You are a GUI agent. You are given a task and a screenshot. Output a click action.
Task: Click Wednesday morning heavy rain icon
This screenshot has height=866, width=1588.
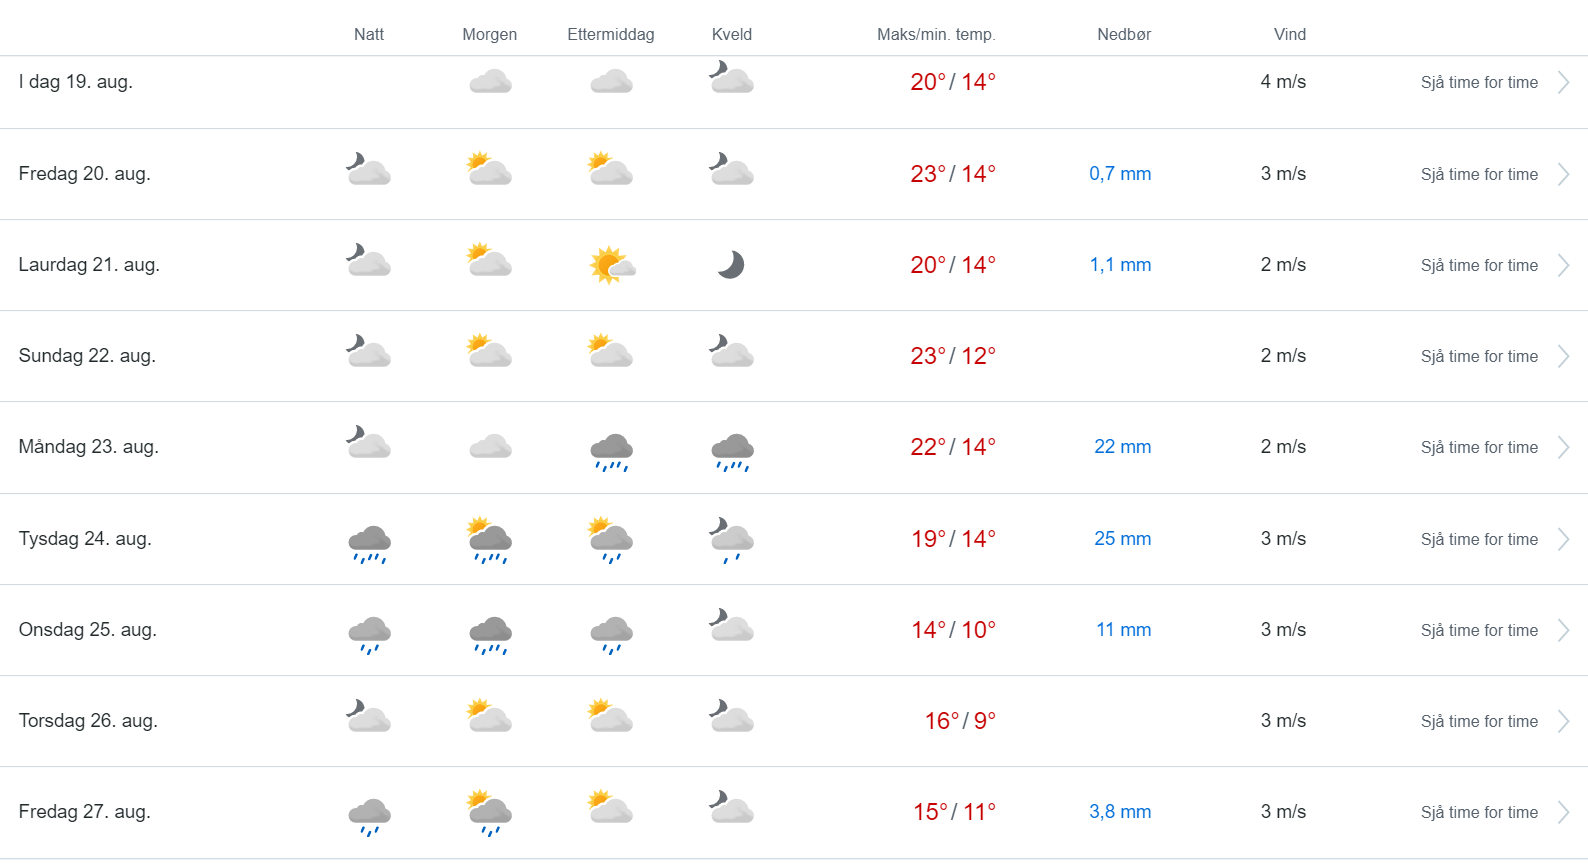(x=490, y=634)
